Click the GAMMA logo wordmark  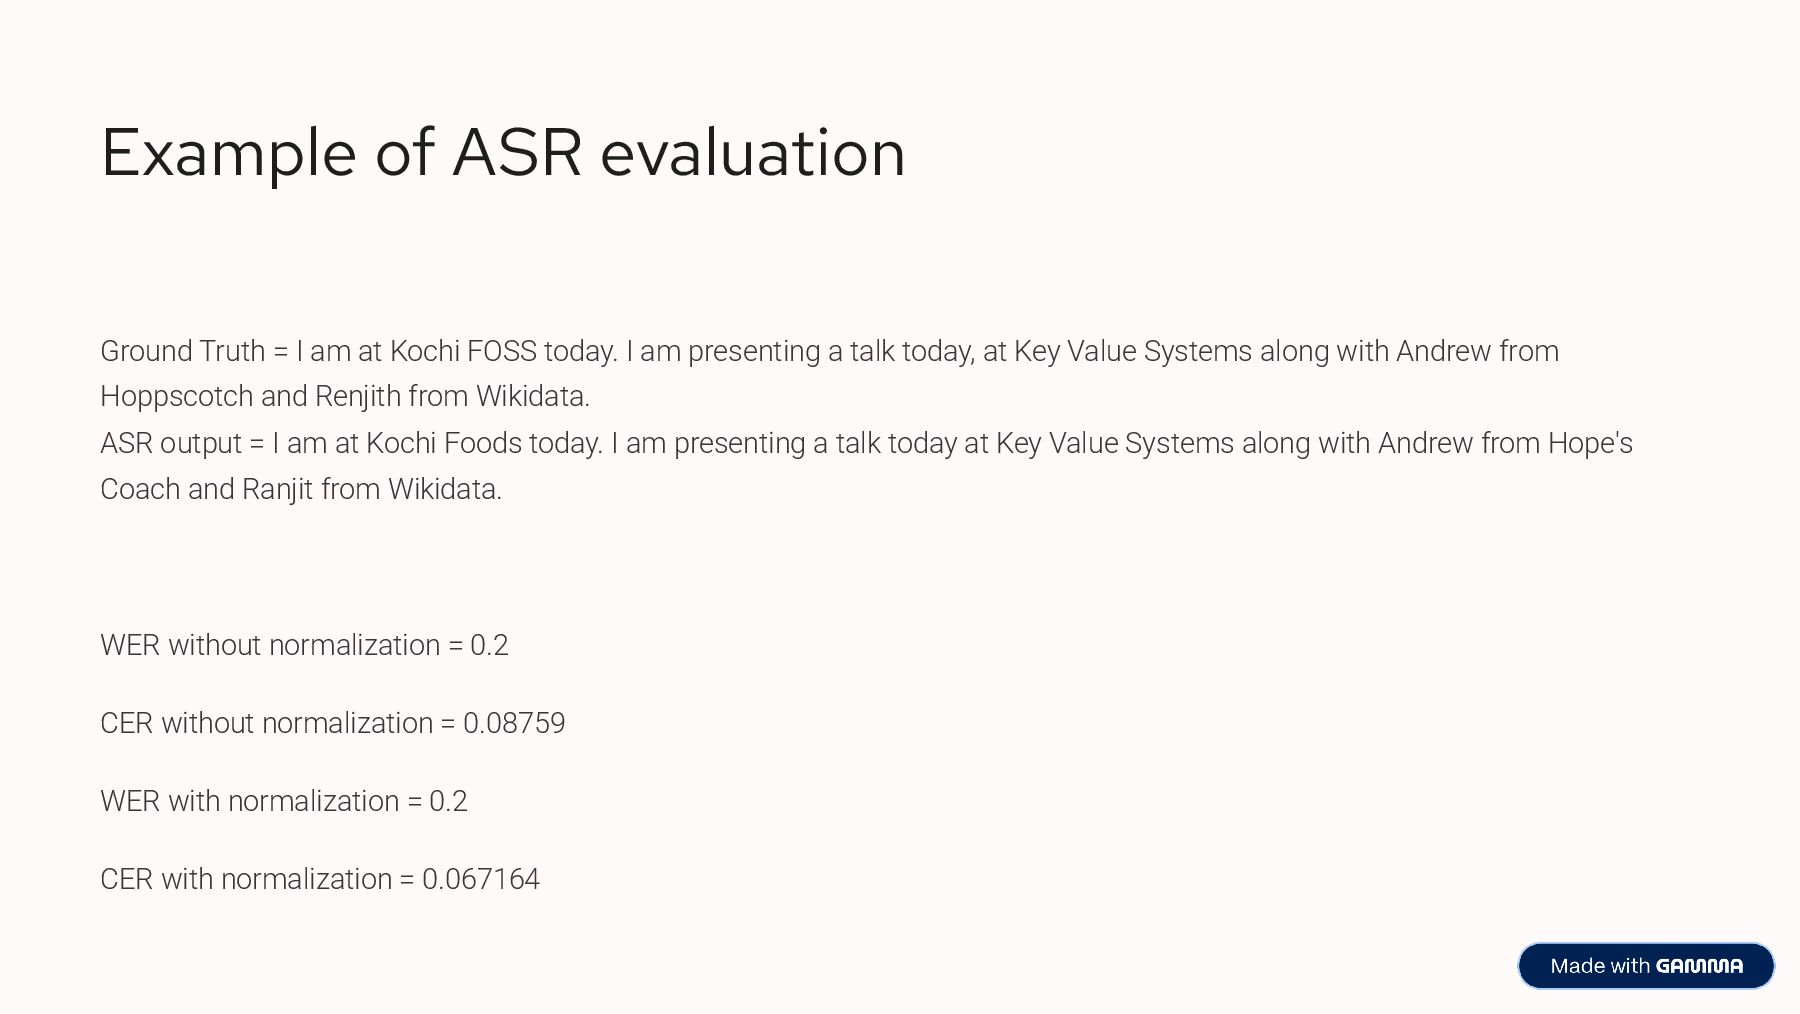1699,966
